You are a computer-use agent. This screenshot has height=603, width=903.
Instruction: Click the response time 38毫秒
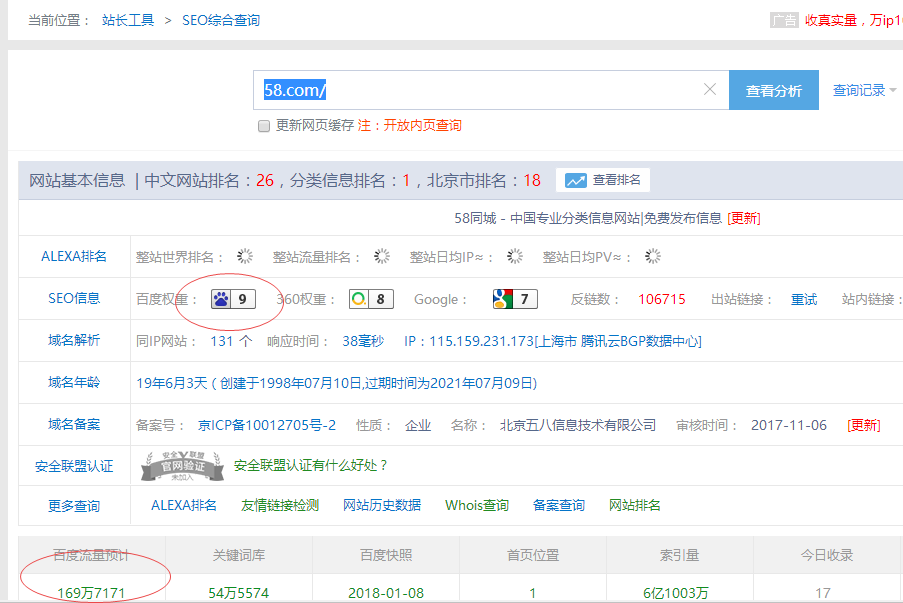pyautogui.click(x=363, y=341)
